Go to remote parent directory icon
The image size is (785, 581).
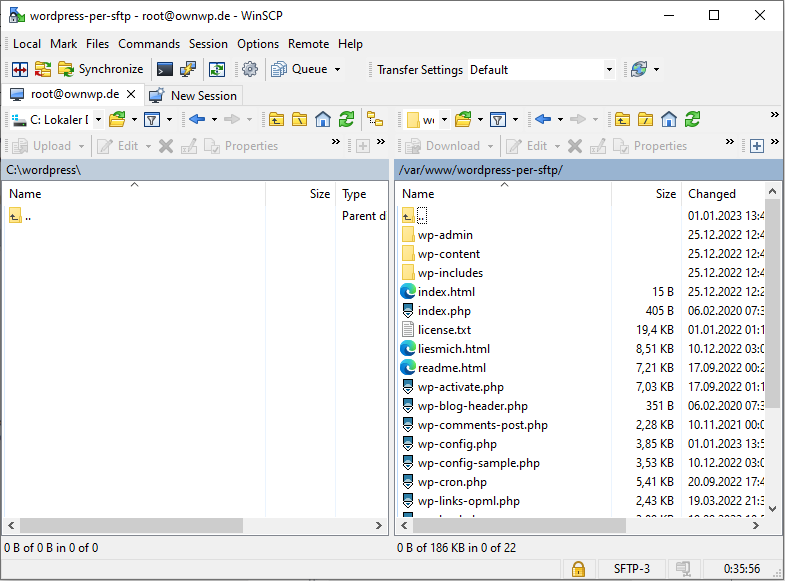622,120
